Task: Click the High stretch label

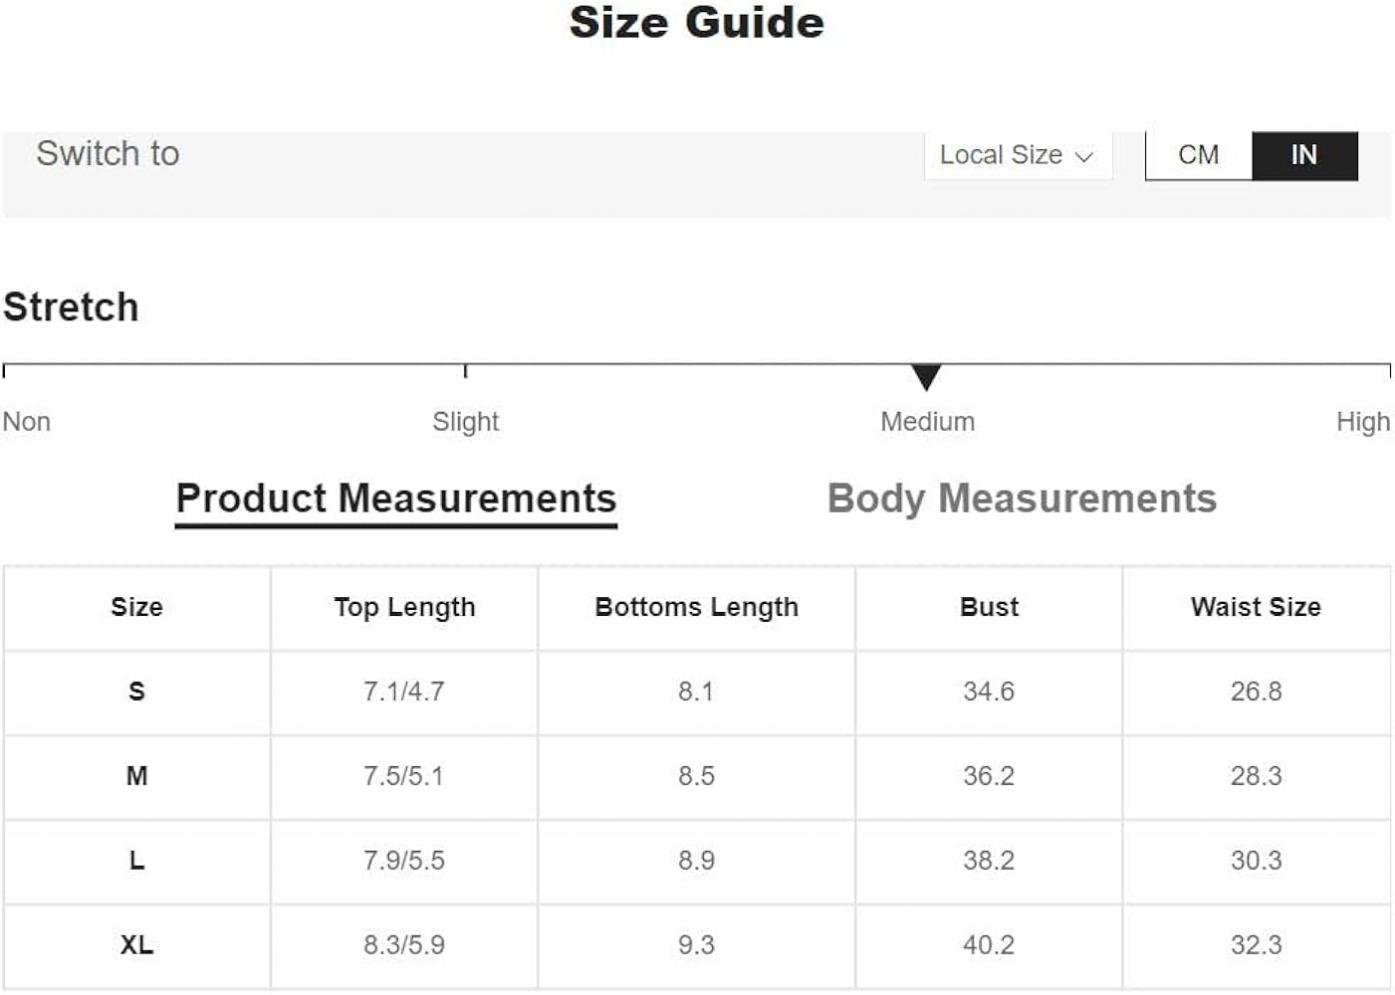Action: coord(1363,422)
